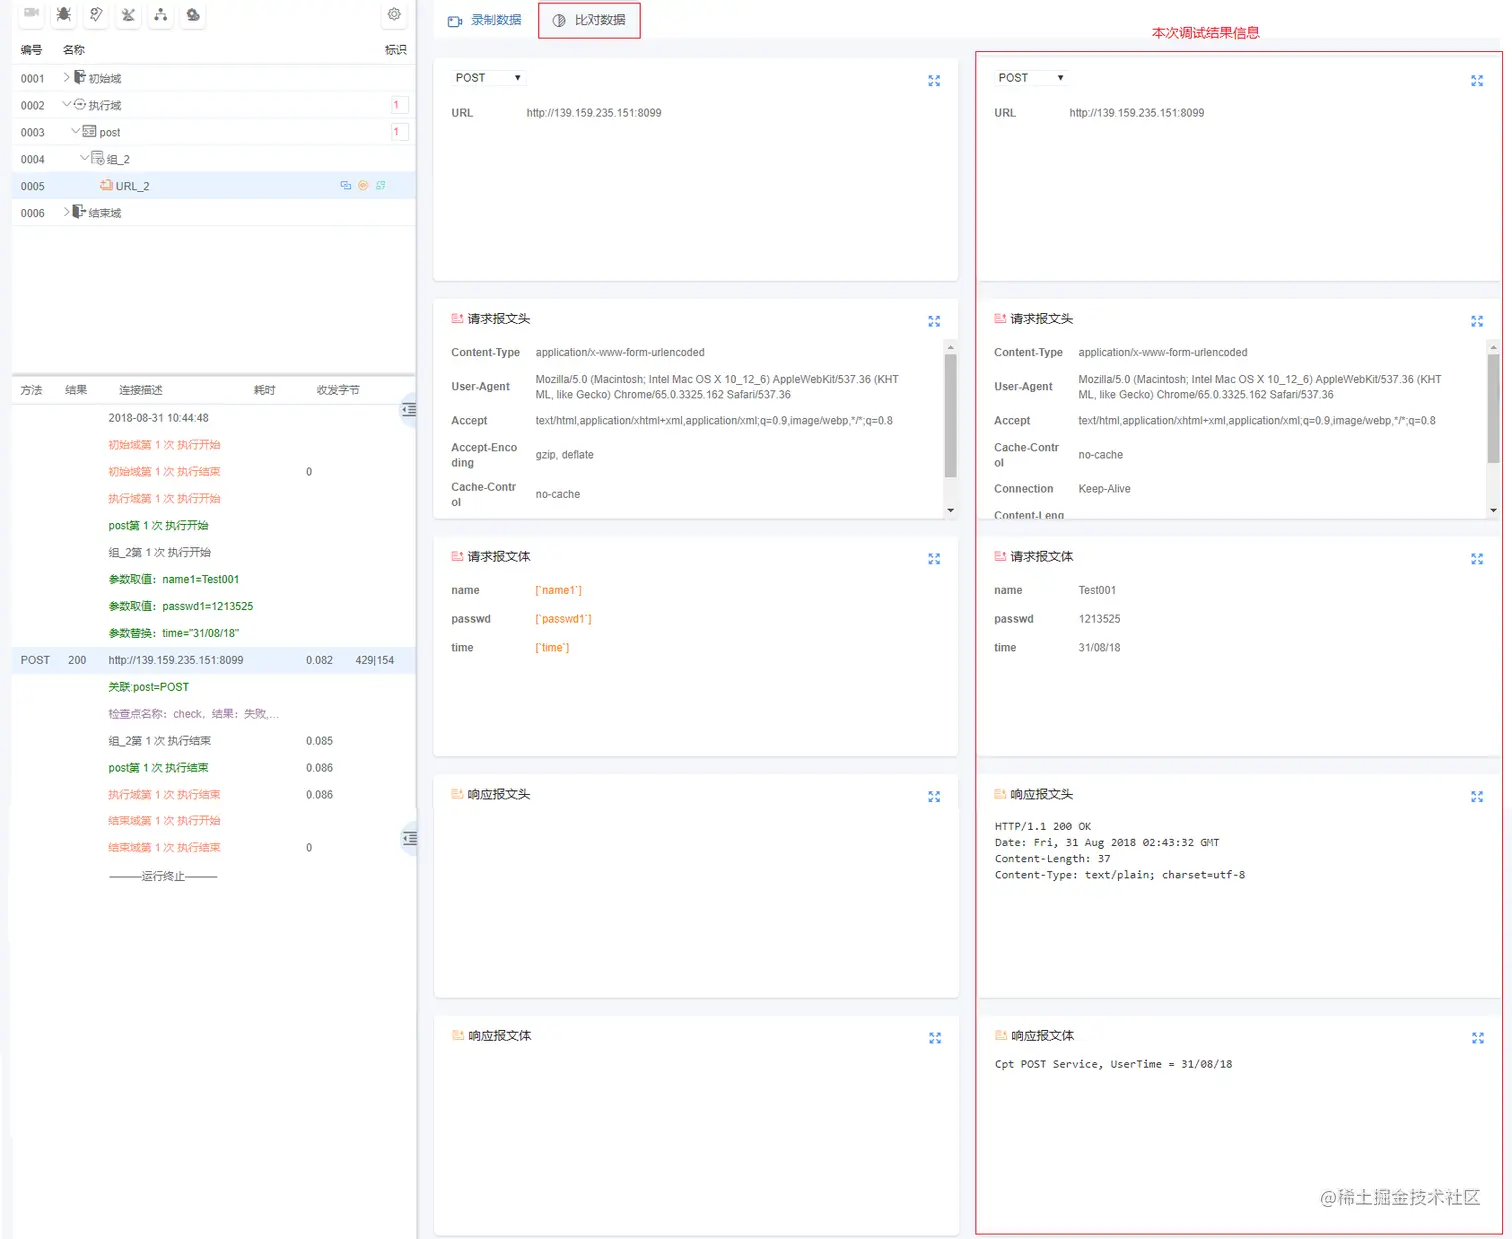Open the POST method dropdown in left column
This screenshot has width=1512, height=1239.
(x=488, y=78)
